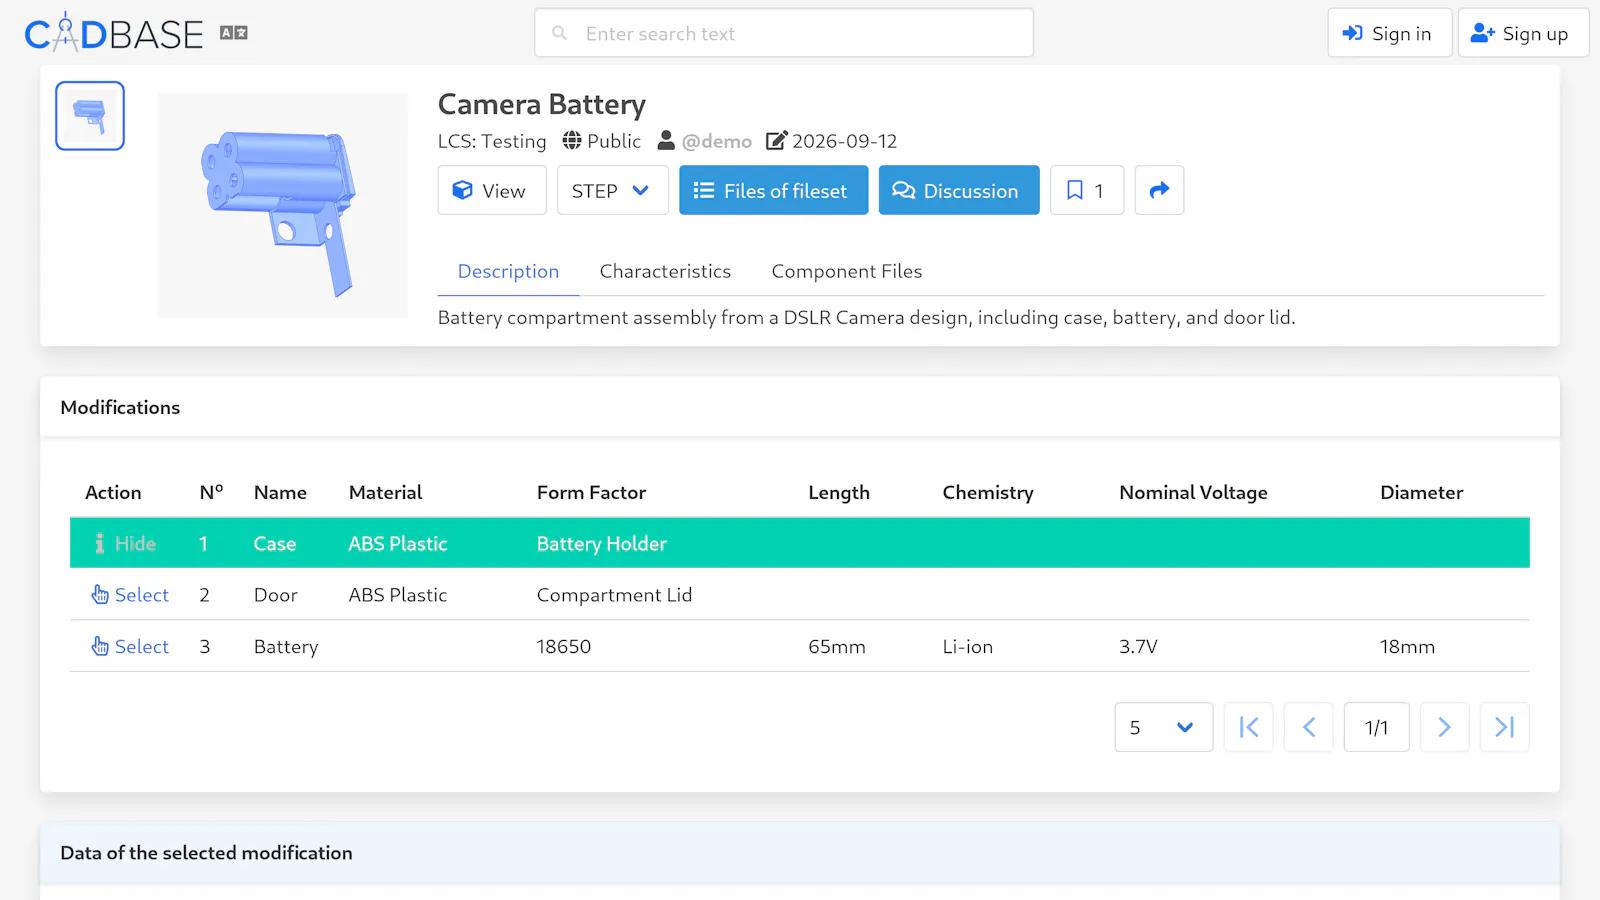
Task: Click the CADBASE logo
Action: [113, 34]
